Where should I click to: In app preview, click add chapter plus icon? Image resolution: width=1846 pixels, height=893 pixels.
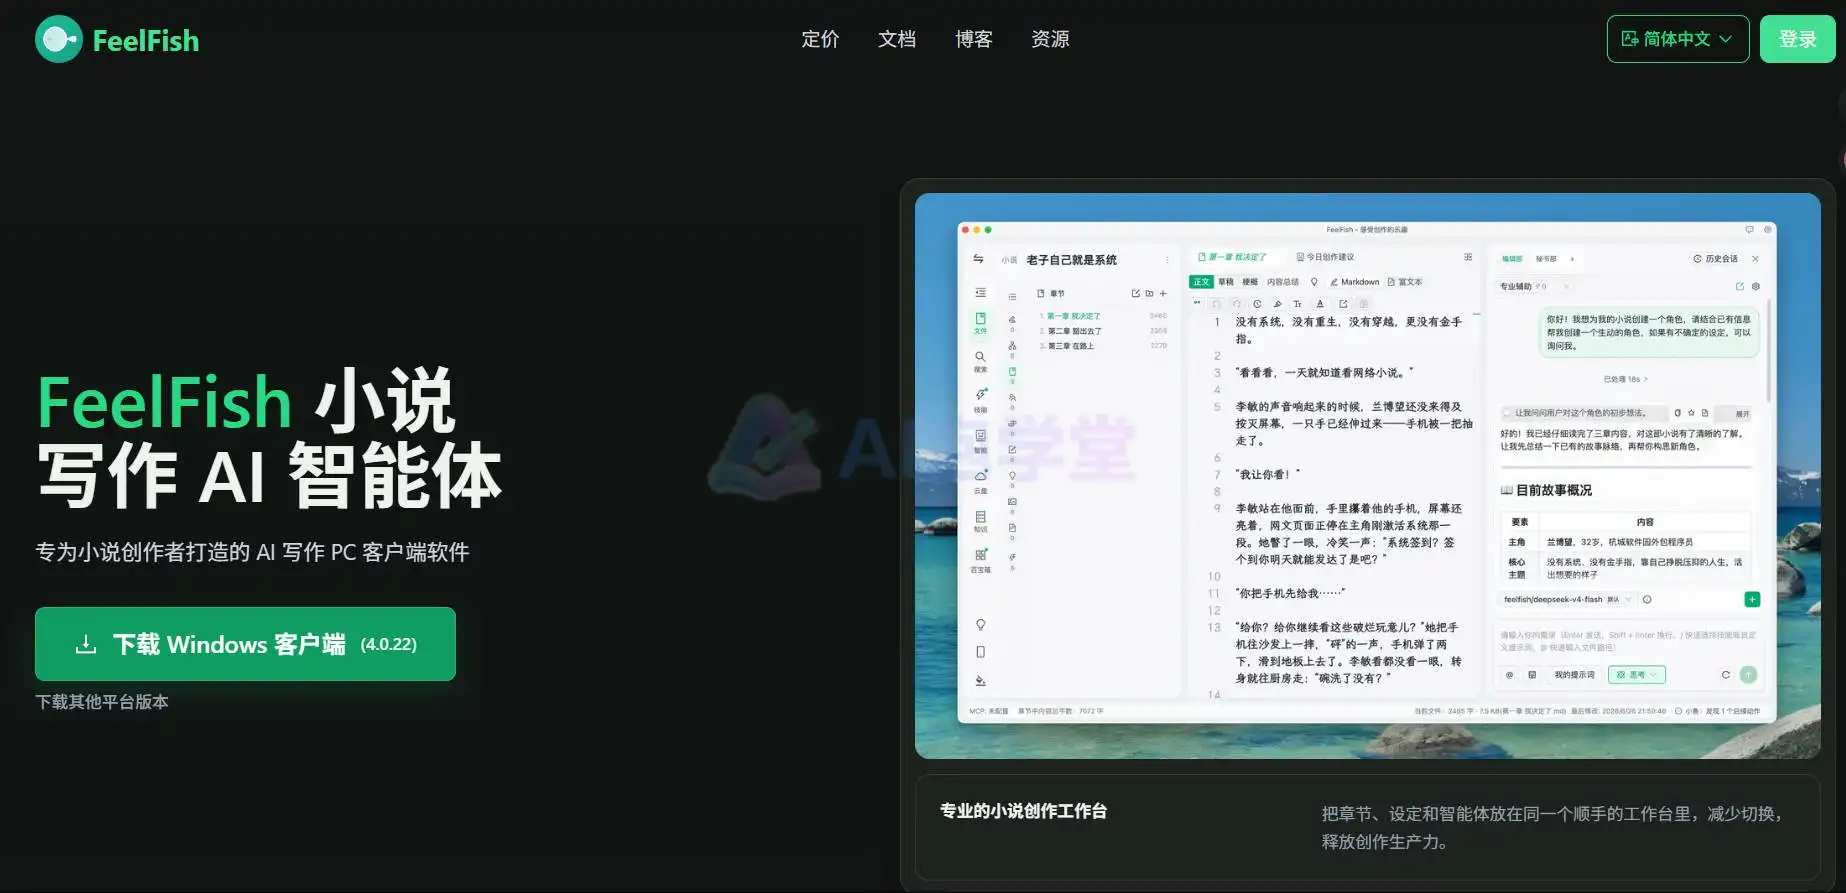[1163, 294]
